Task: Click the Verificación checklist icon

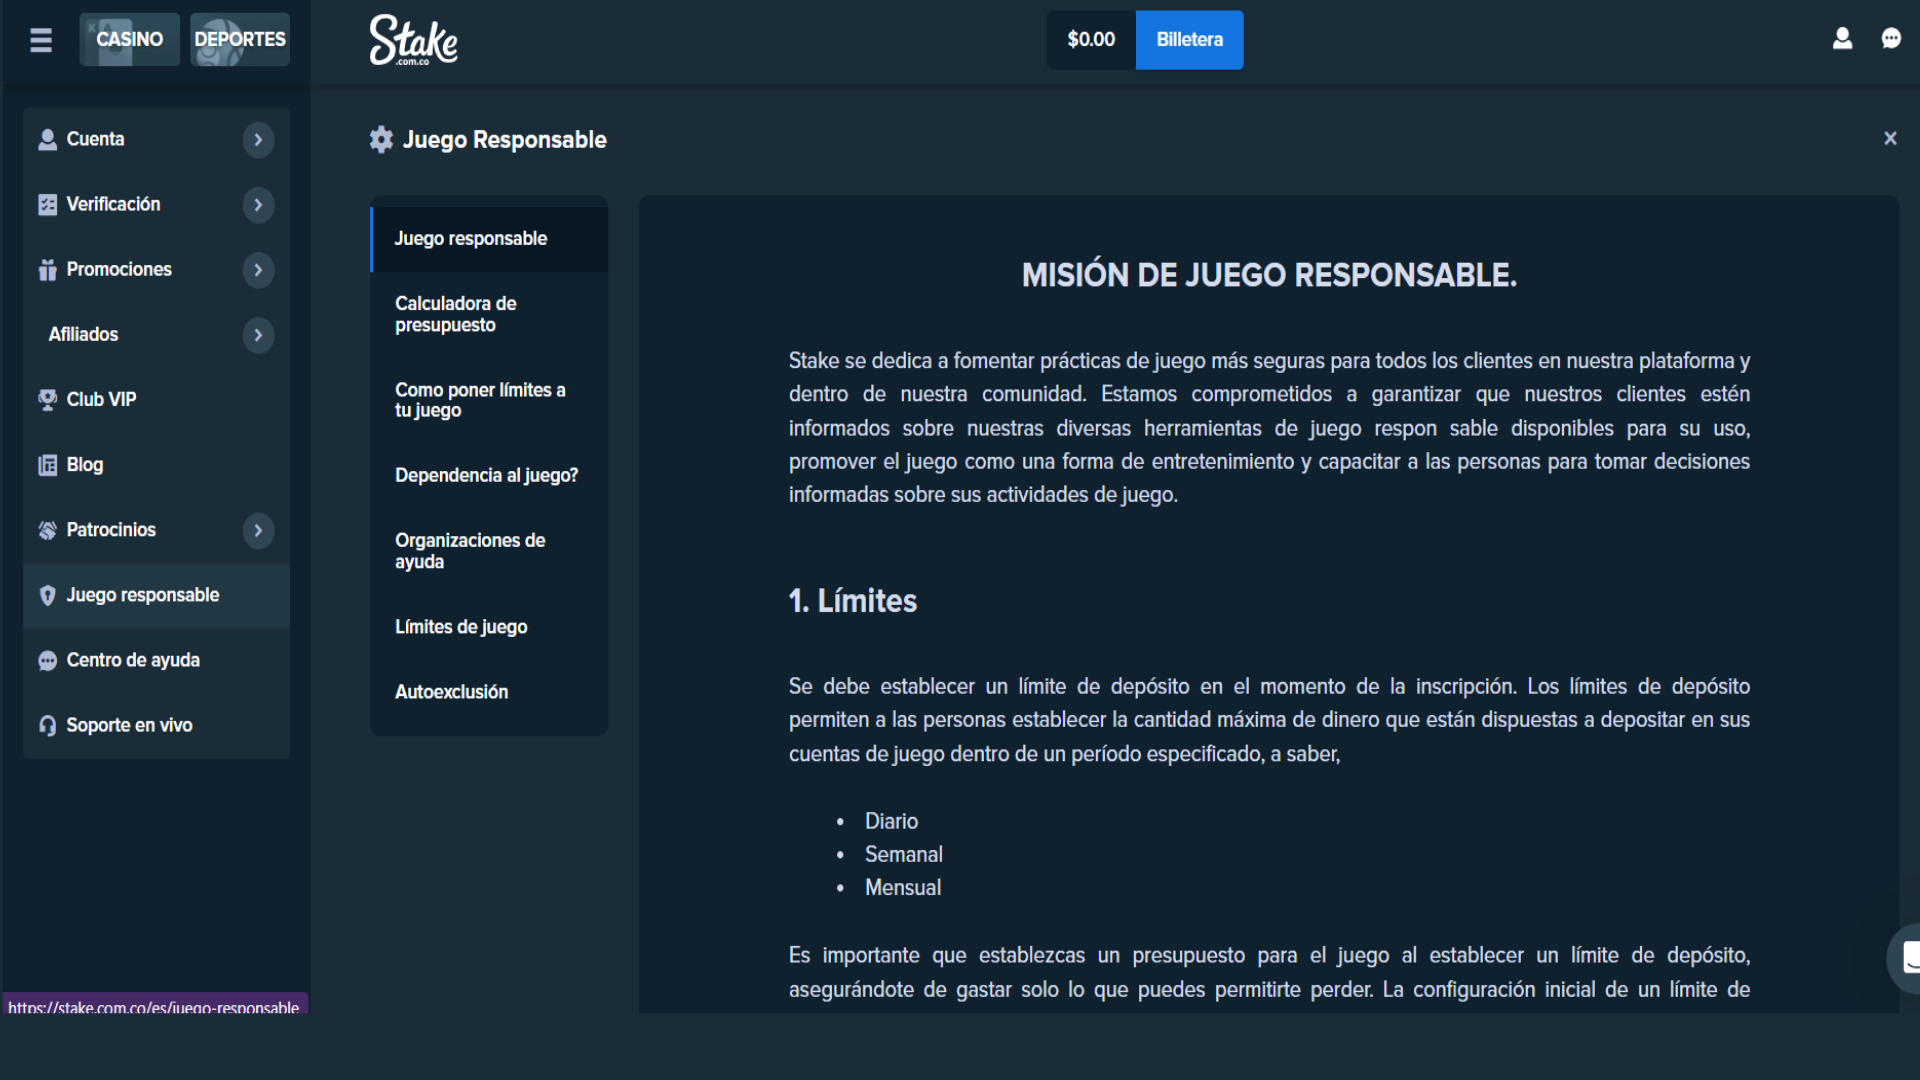Action: click(x=47, y=205)
